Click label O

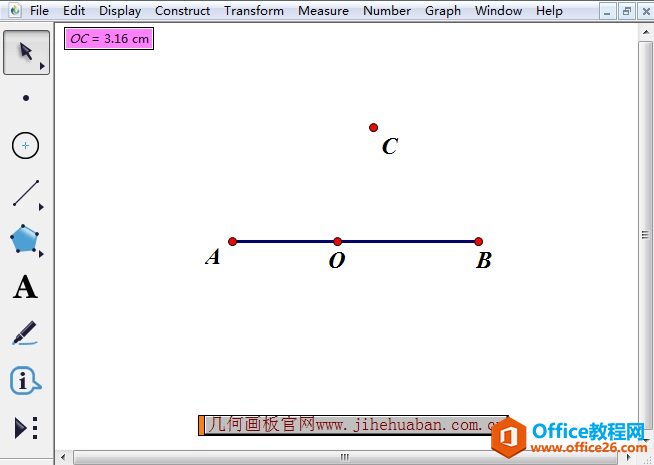pyautogui.click(x=337, y=261)
